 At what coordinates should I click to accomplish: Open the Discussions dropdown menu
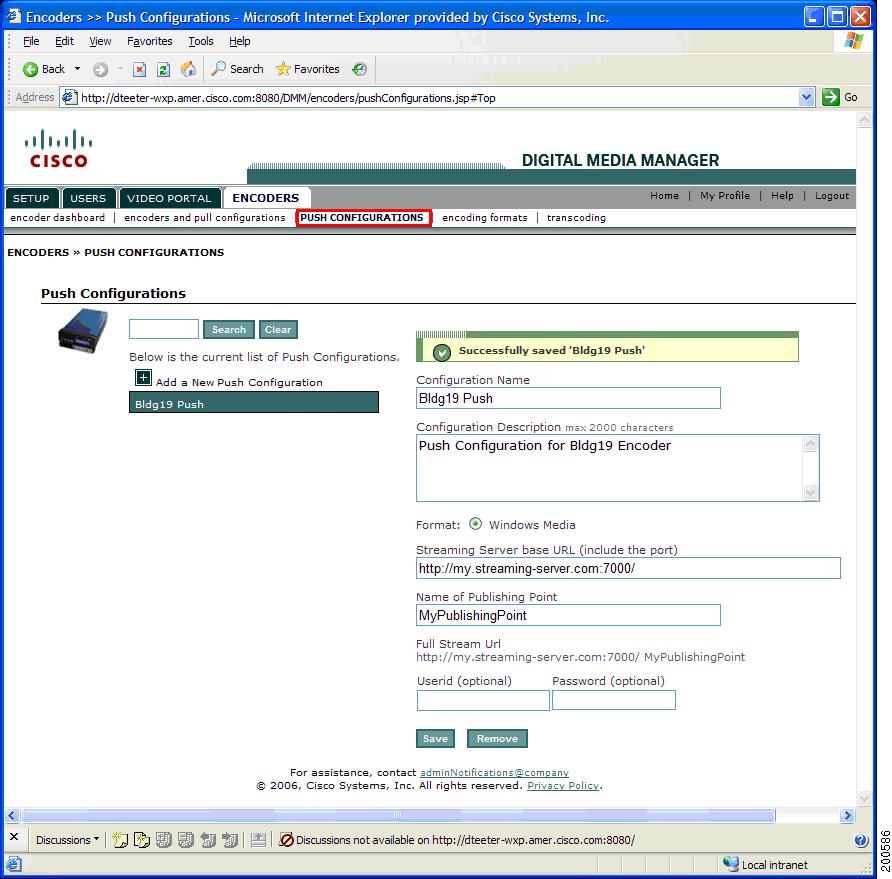[65, 840]
